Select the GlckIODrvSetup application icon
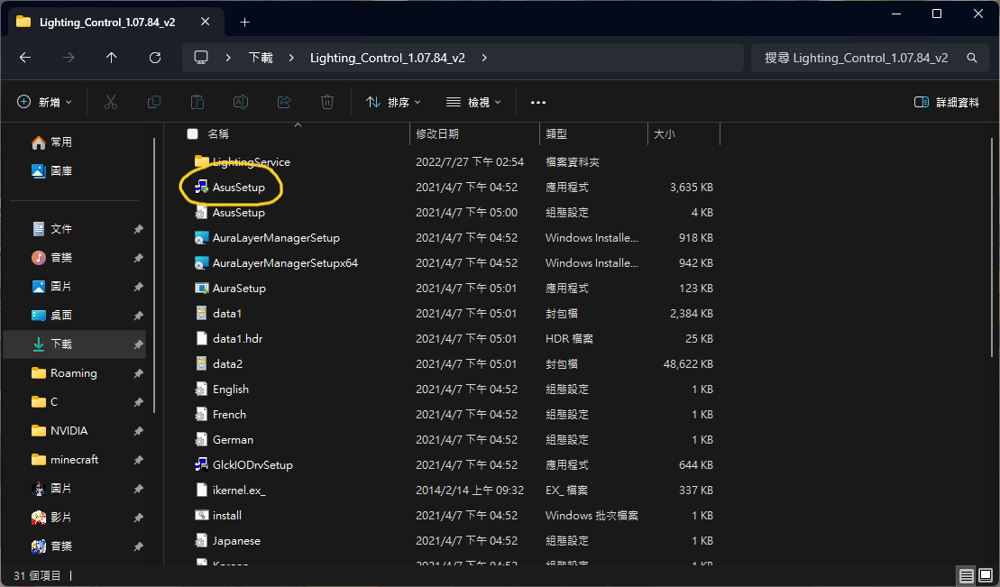This screenshot has width=1000, height=587. [202, 465]
